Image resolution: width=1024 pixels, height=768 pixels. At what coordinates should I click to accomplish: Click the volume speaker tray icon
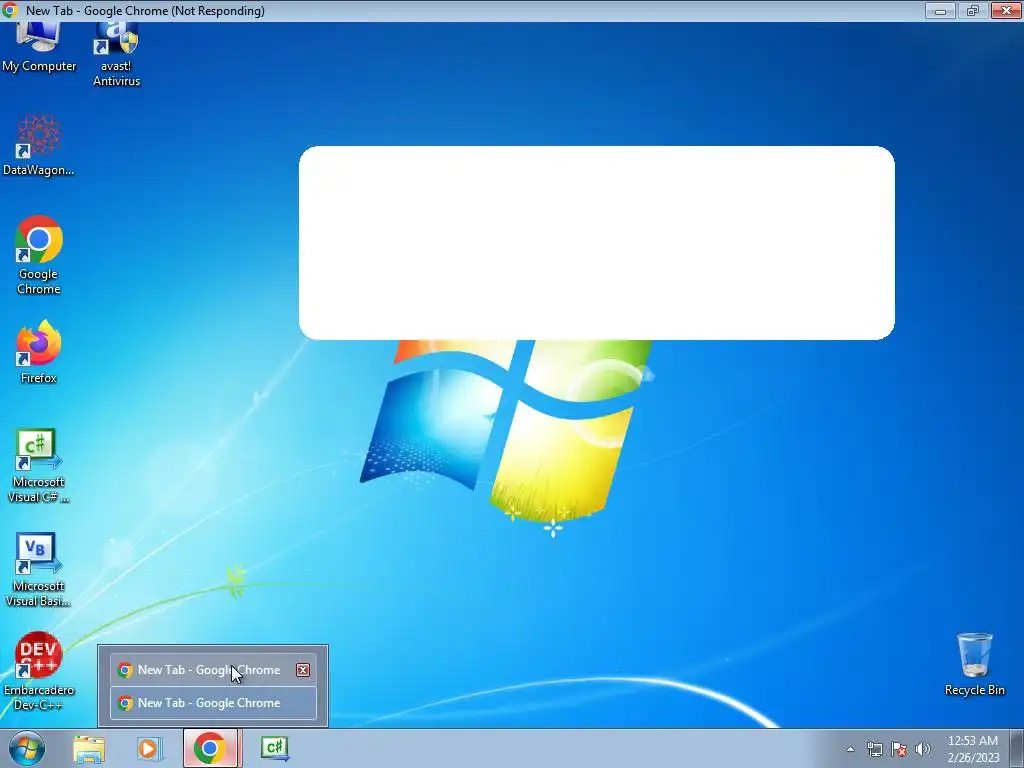[x=923, y=749]
